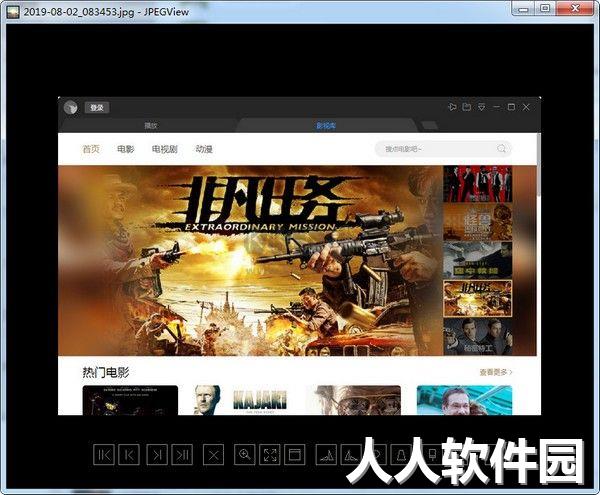Minimize the JPEGView window
Image resolution: width=600 pixels, height=495 pixels.
click(523, 8)
